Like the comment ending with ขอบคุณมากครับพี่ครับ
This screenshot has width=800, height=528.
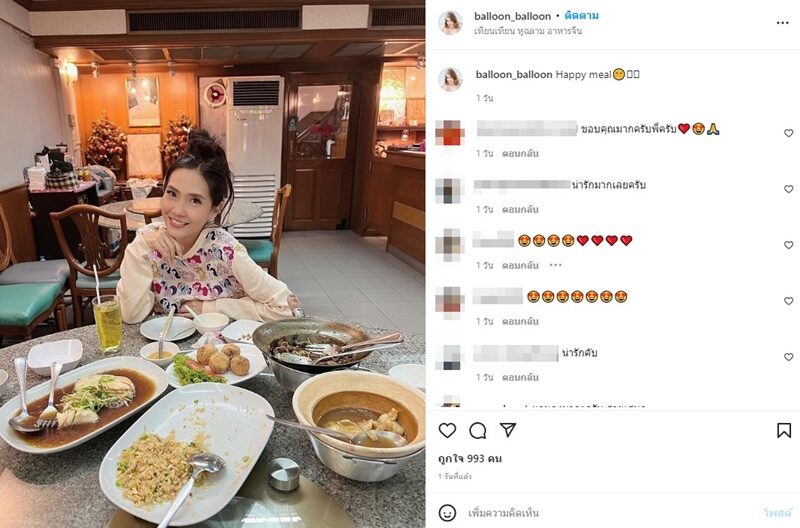(x=789, y=133)
